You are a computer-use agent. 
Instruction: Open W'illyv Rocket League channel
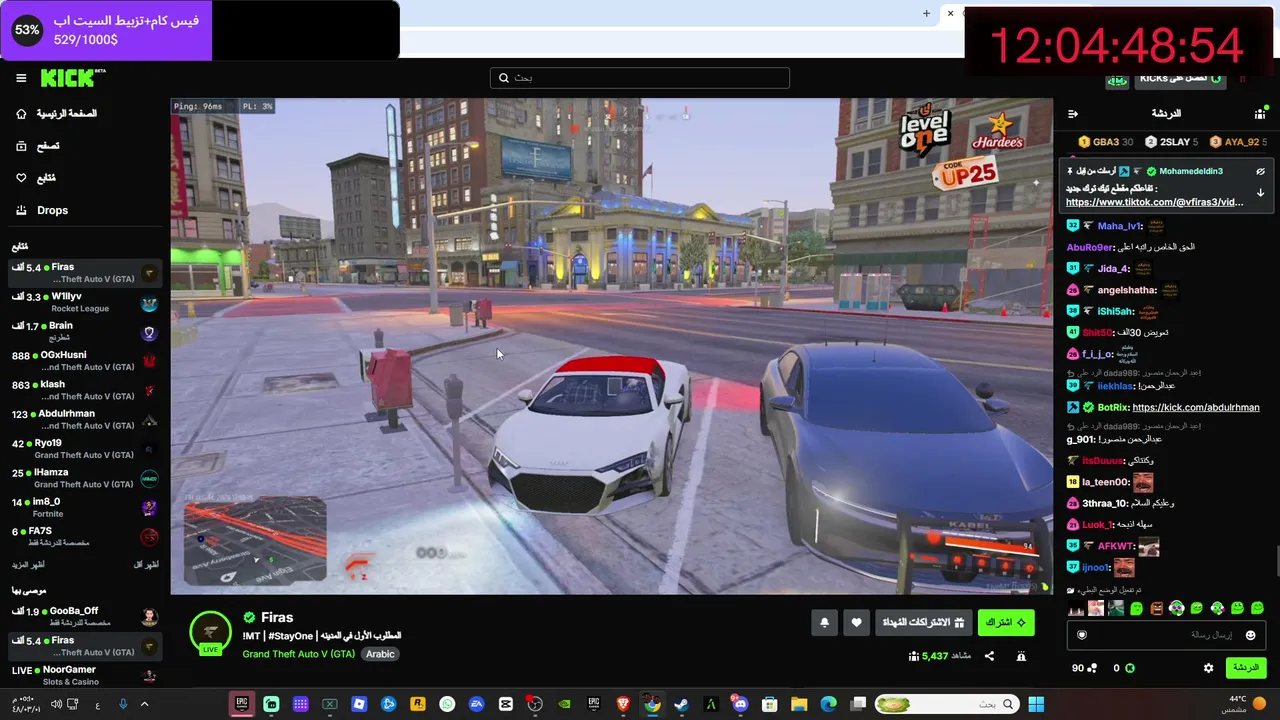pos(85,302)
